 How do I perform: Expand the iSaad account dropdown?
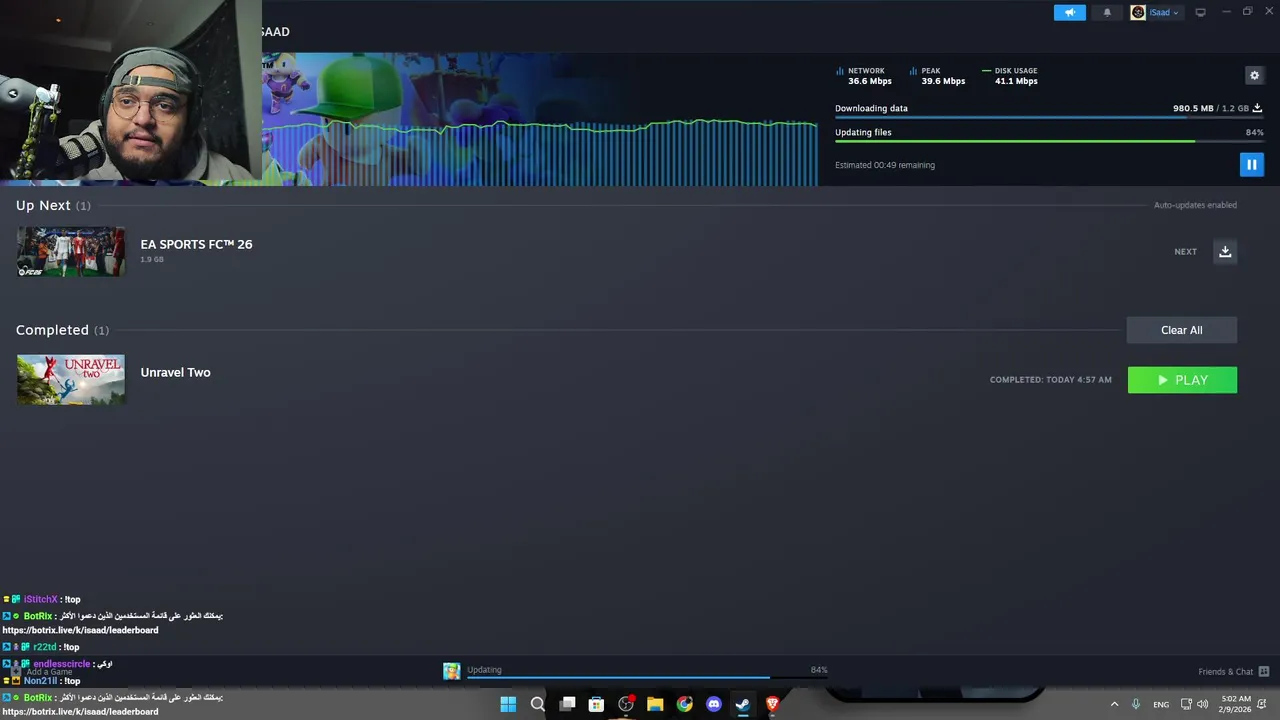point(1156,12)
